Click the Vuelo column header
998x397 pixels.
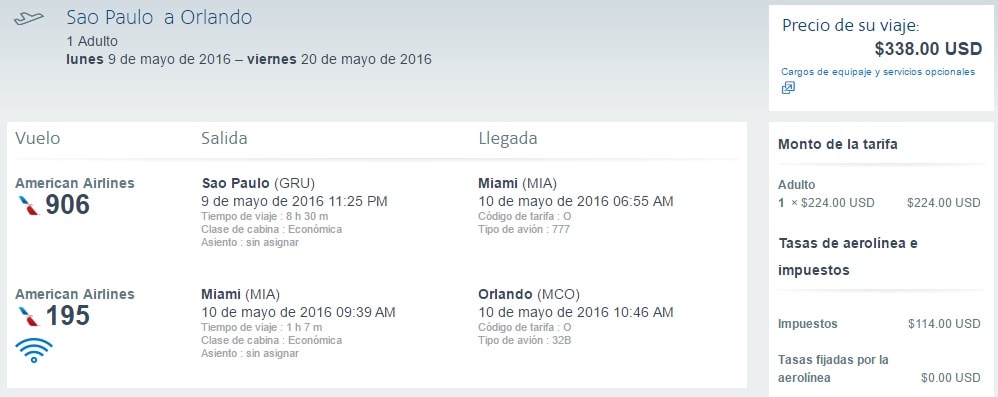click(38, 138)
